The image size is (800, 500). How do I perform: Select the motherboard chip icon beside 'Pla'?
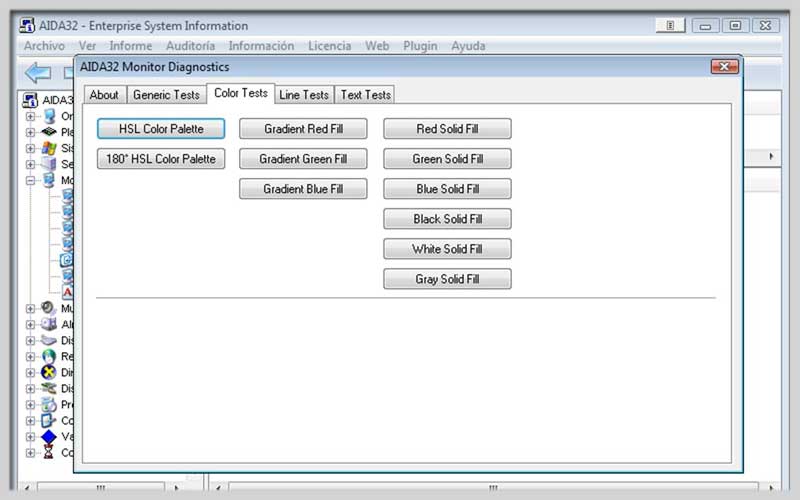49,132
